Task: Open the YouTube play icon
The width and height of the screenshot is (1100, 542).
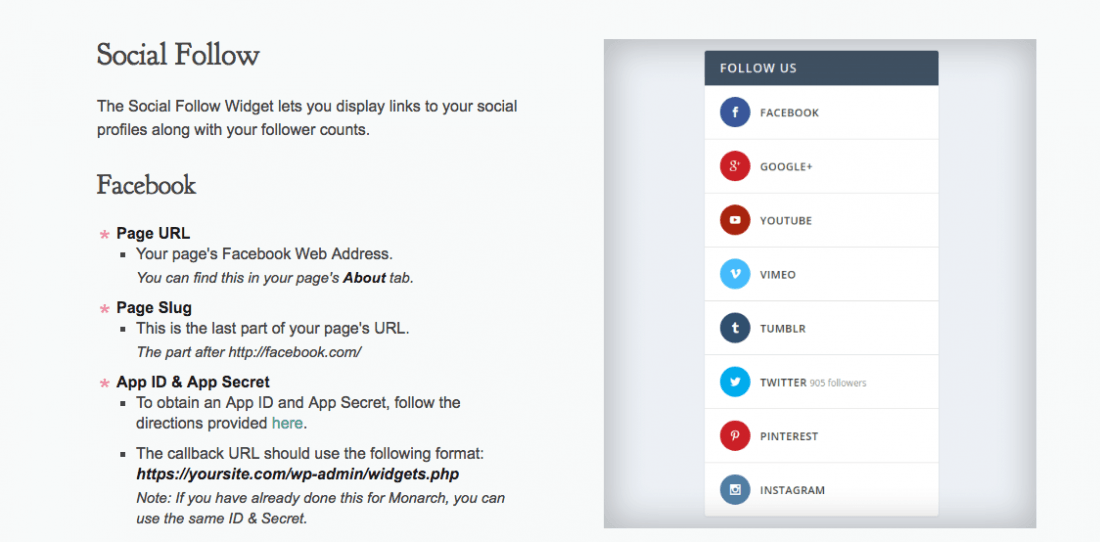Action: point(735,220)
